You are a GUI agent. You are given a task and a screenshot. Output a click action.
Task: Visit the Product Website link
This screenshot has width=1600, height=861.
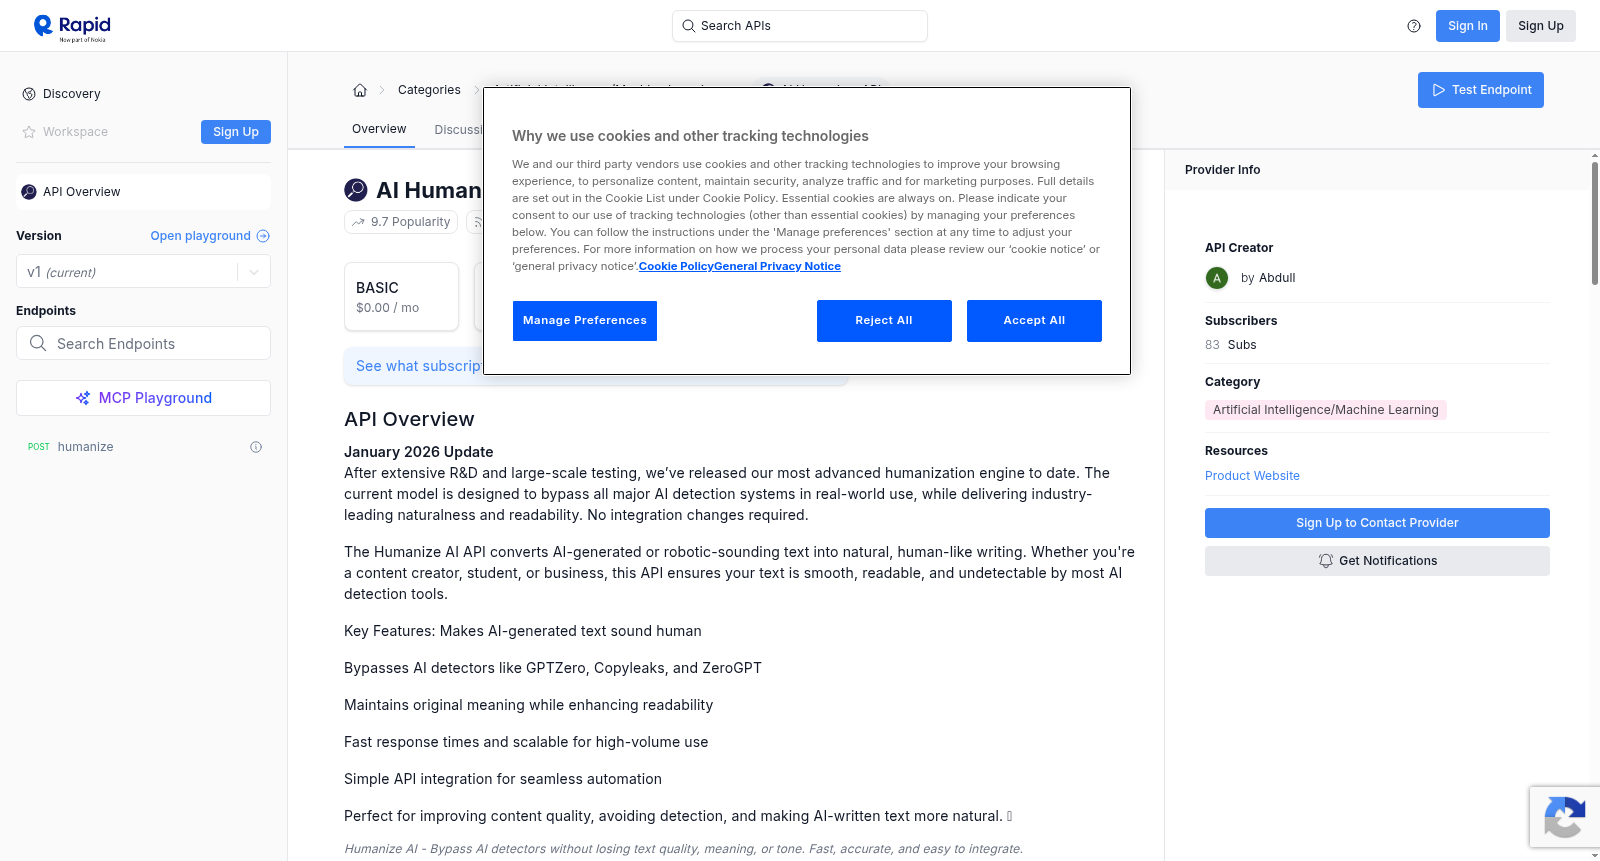(1252, 476)
